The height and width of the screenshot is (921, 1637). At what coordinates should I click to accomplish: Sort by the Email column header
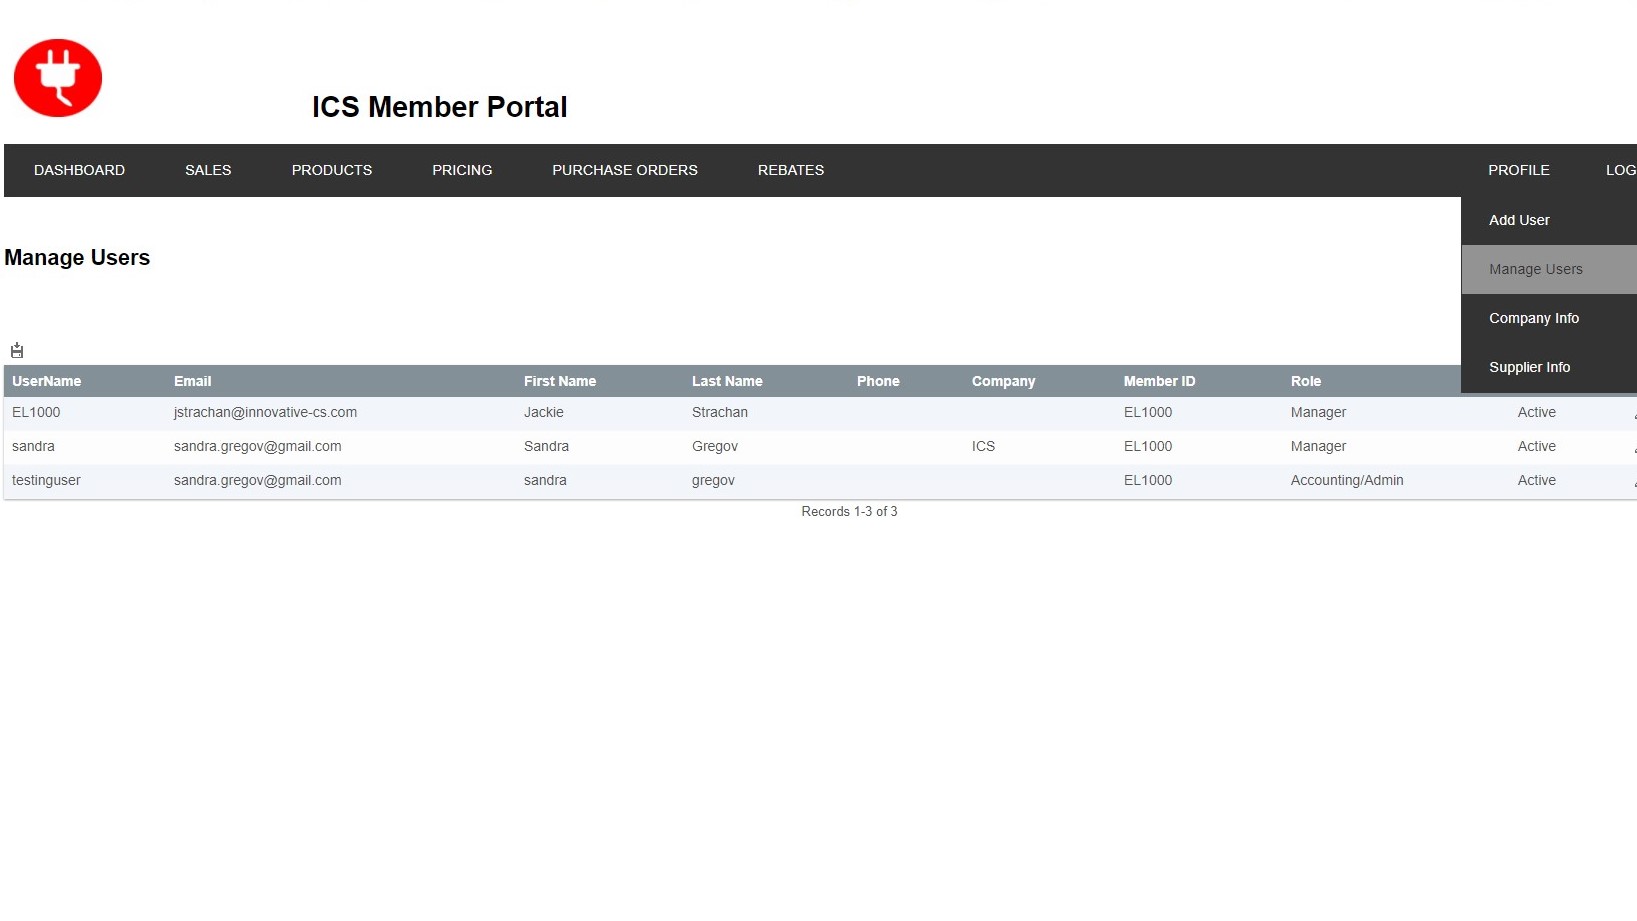tap(192, 381)
